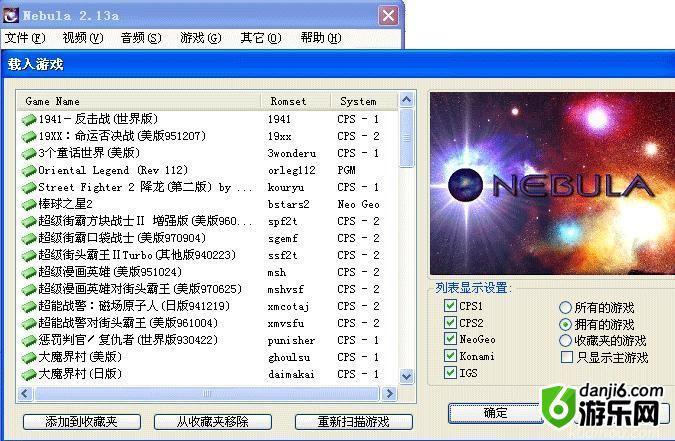This screenshot has width=675, height=441.
Task: Click the green icon beside 惩罚判官/复仇者
Action: [x=29, y=340]
